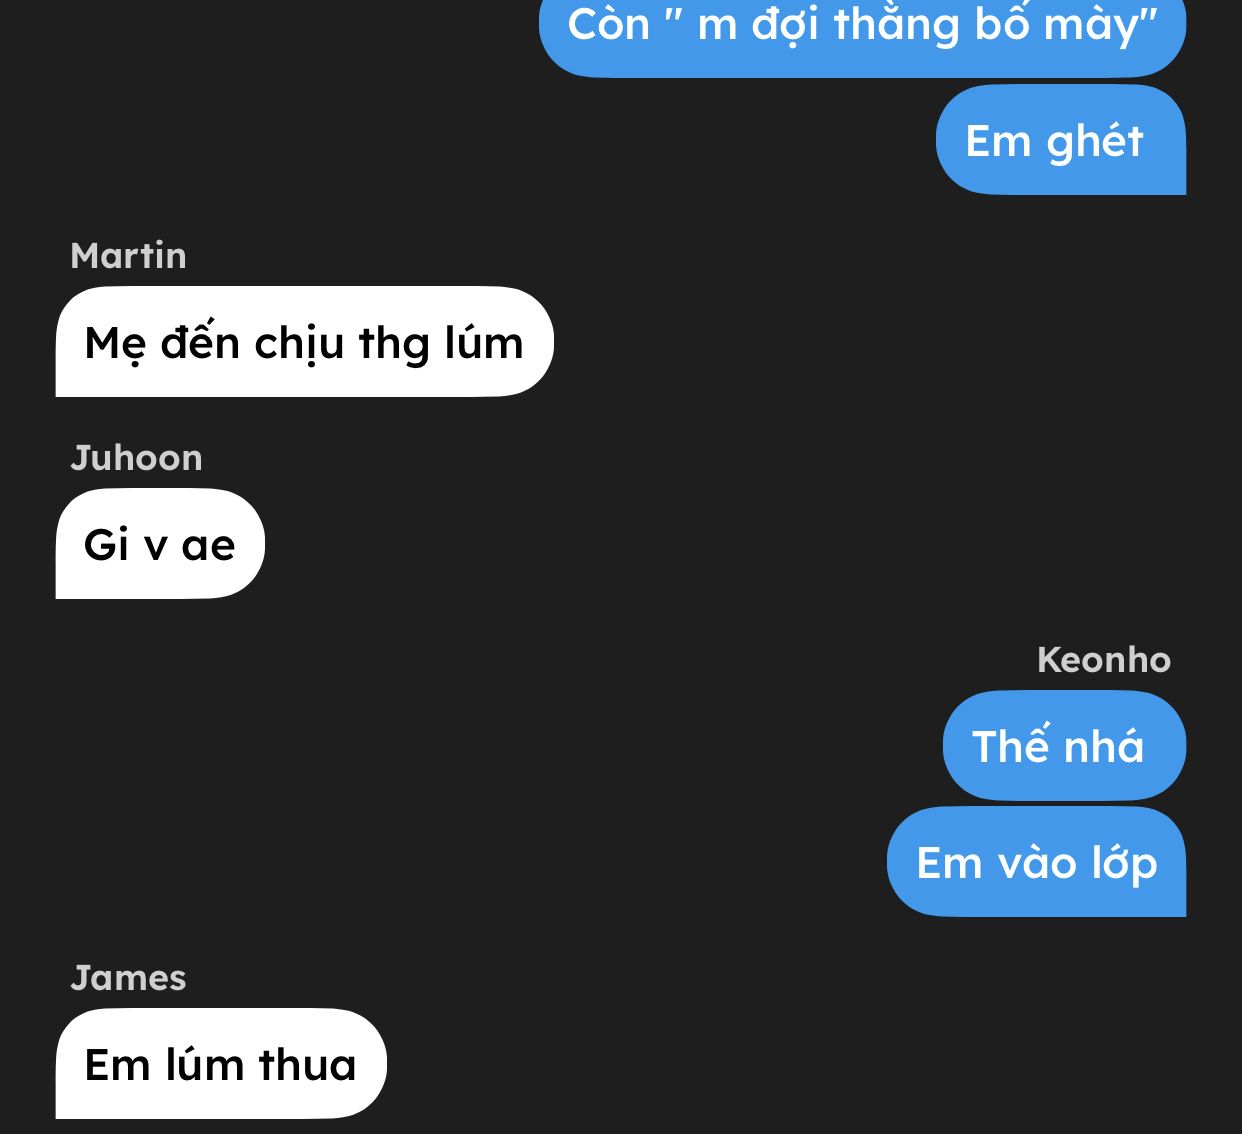Screen dimensions: 1242x1134
Task: Tap the 'Em lúm thua' message bubble
Action: (221, 1064)
